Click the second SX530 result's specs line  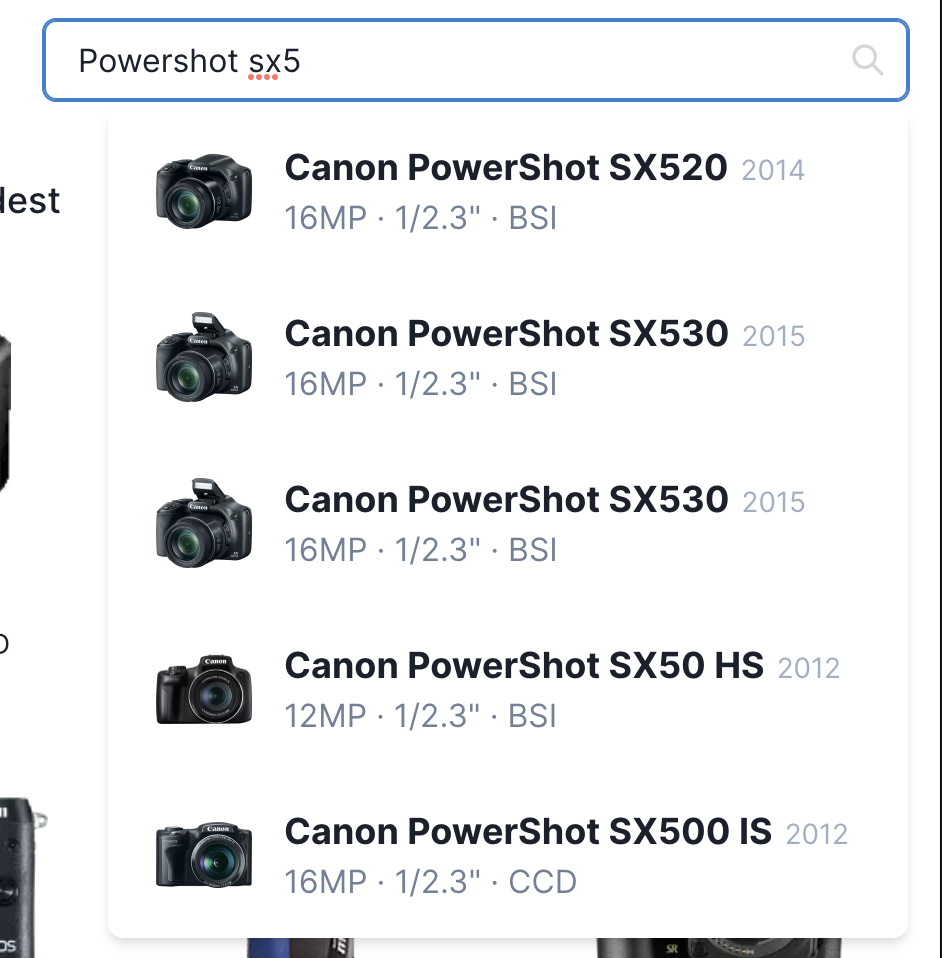420,550
